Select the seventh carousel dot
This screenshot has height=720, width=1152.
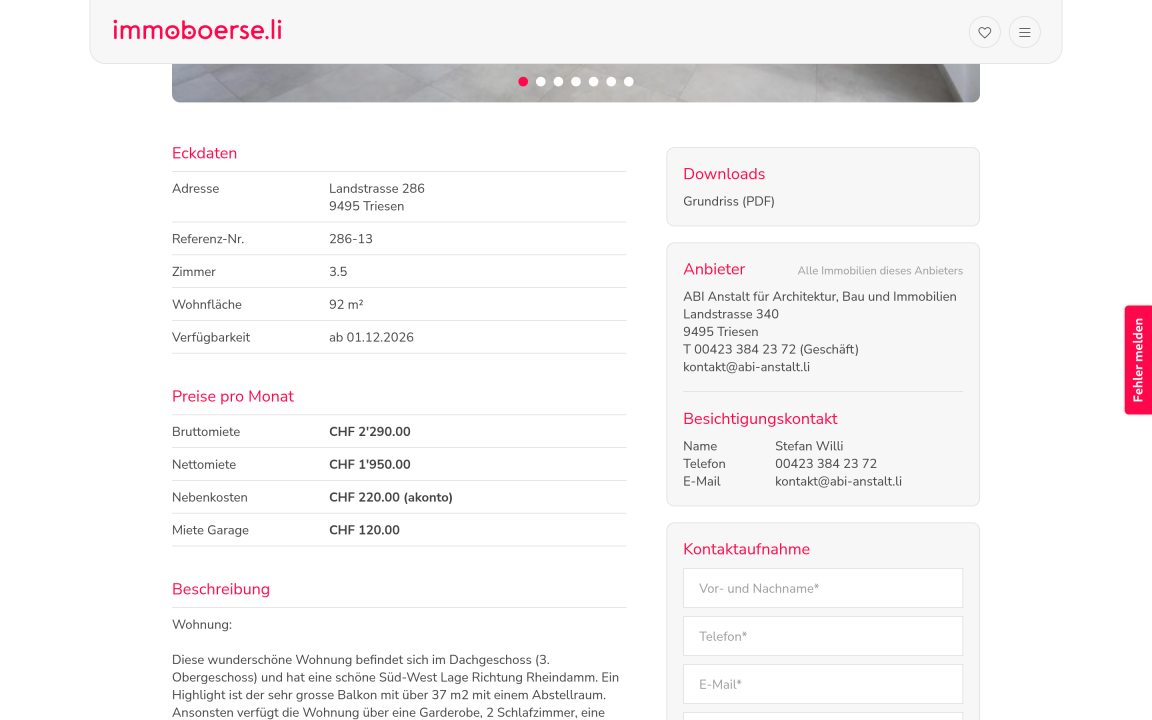click(629, 82)
